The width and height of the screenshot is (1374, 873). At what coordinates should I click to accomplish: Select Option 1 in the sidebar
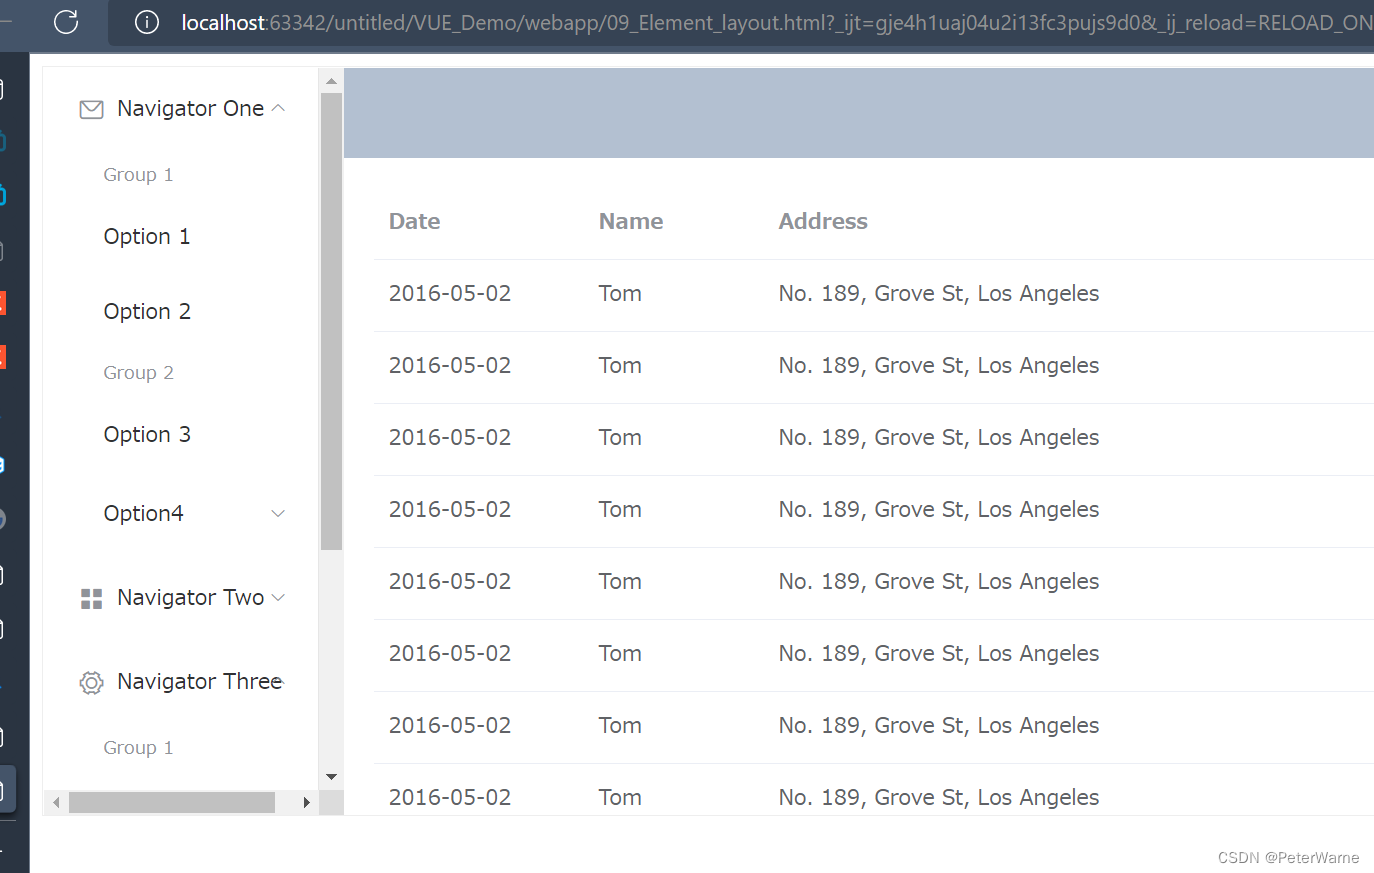coord(146,237)
